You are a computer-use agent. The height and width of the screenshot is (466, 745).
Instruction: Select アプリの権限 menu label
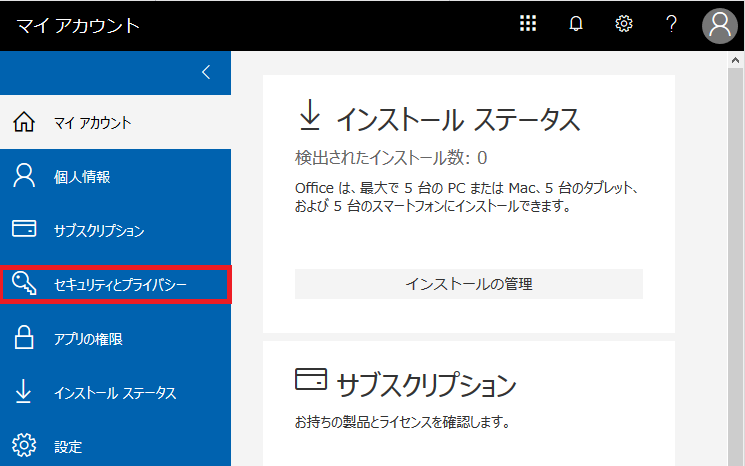[88, 339]
